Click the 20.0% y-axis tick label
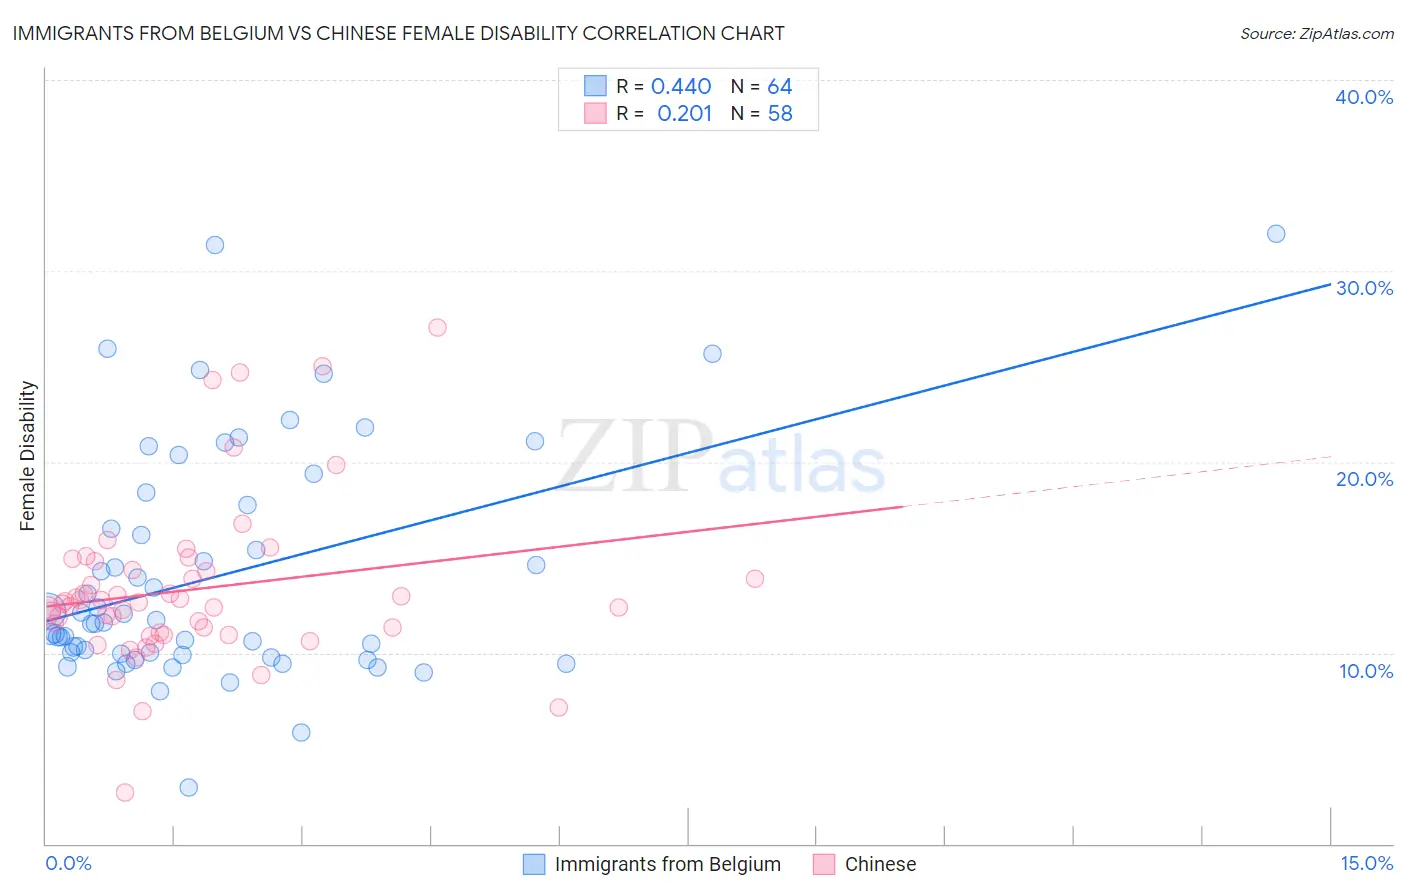Screen dimensions: 1406x892 [1364, 479]
